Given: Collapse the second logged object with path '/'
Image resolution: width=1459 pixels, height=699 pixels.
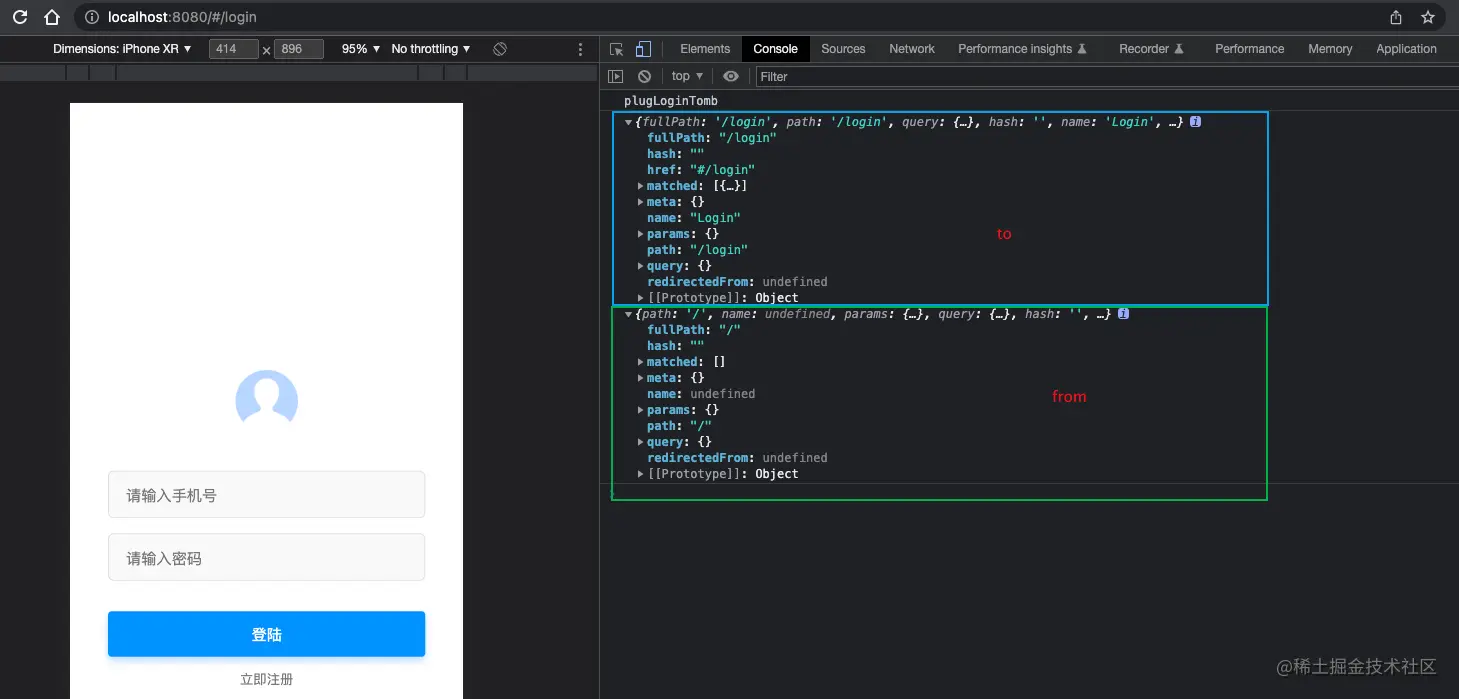Looking at the screenshot, I should coord(629,314).
